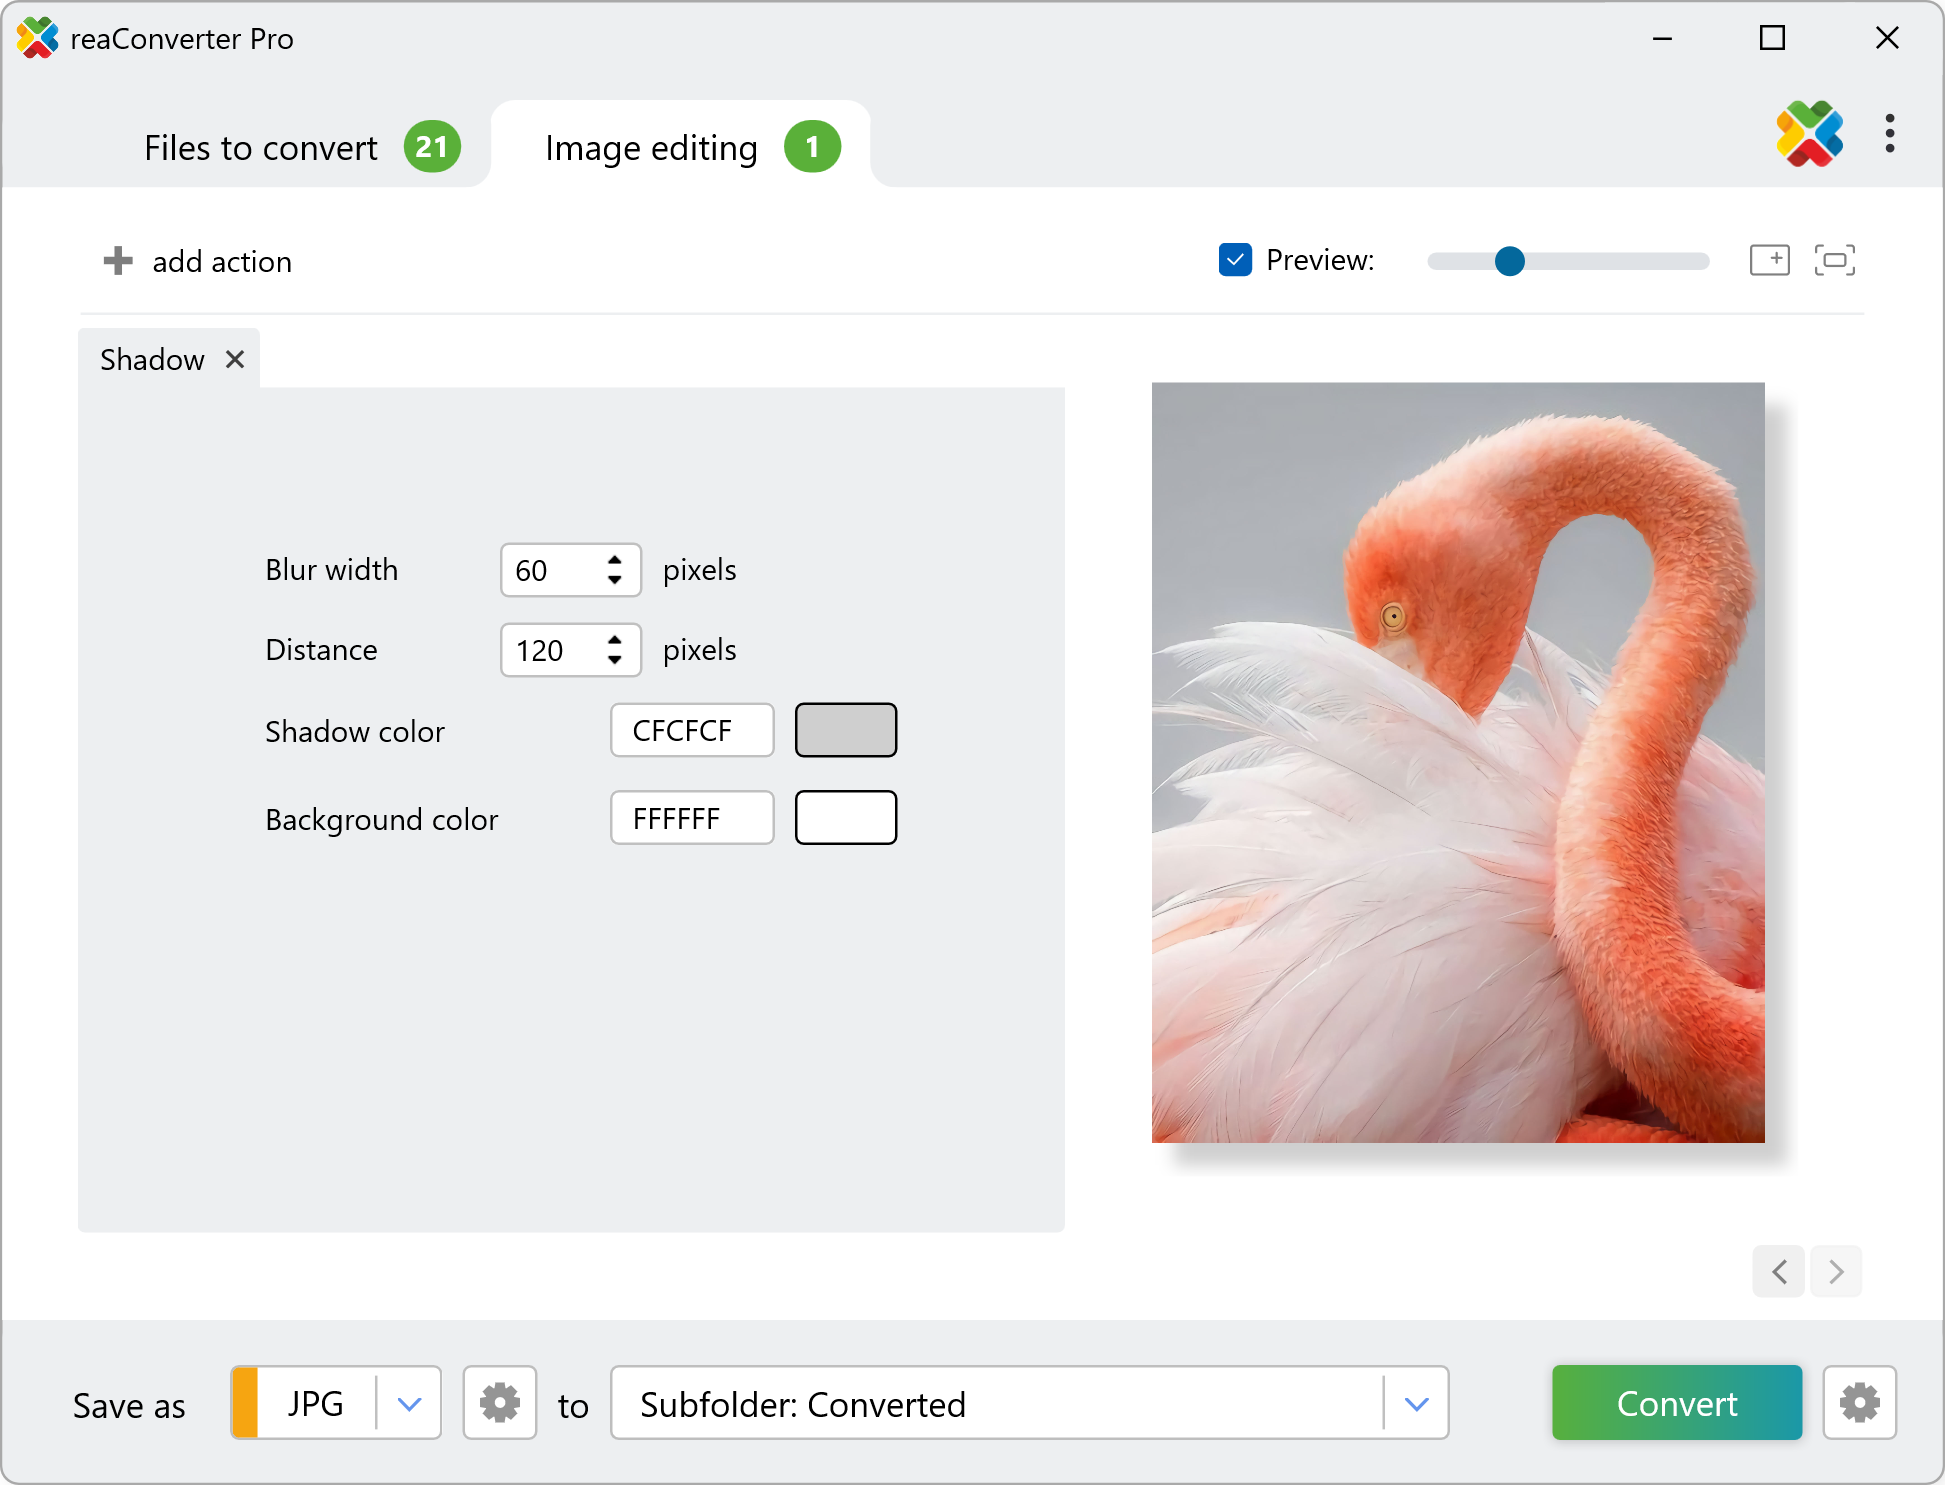Viewport: 1945px width, 1485px height.
Task: Click the plus icon beside add action
Action: [x=118, y=261]
